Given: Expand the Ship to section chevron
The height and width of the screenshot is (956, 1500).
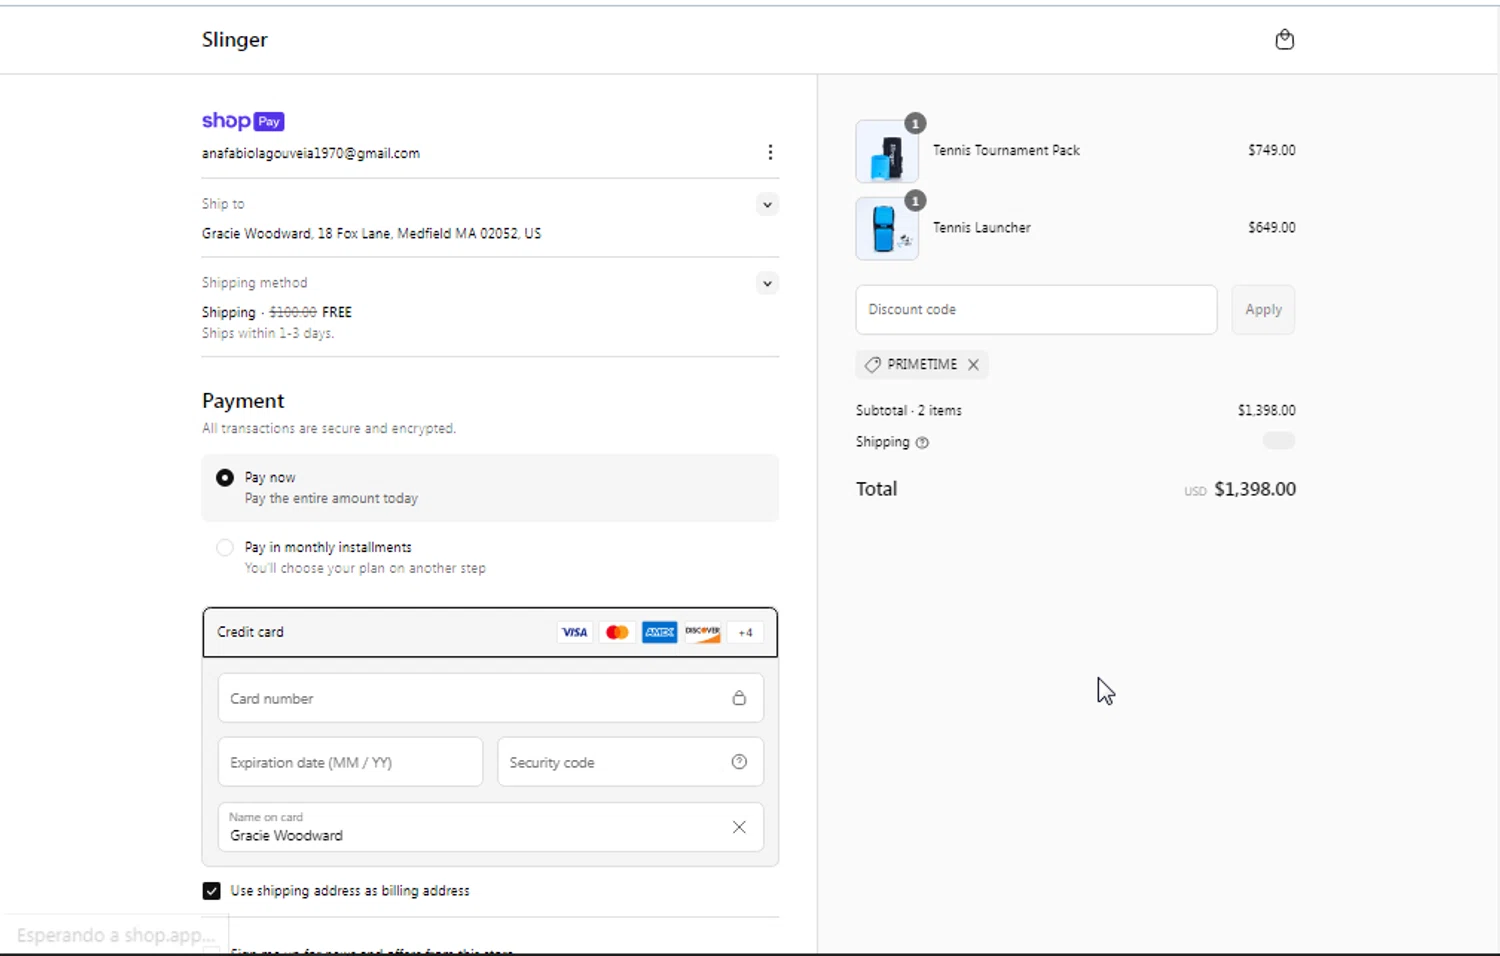Looking at the screenshot, I should click(x=767, y=205).
